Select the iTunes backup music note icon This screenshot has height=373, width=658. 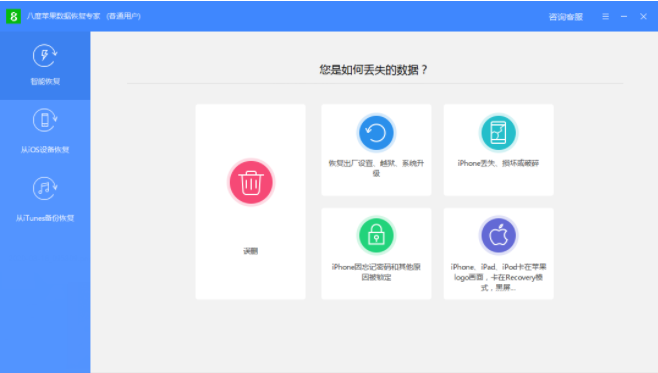pyautogui.click(x=45, y=188)
